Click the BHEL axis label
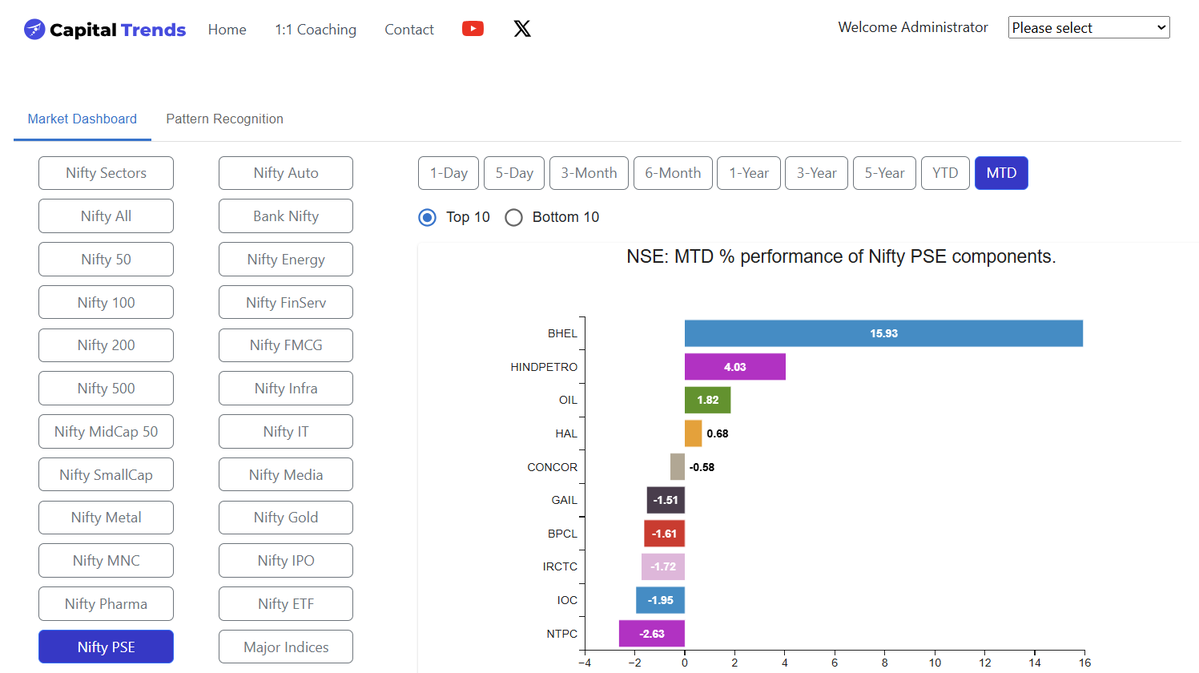 click(562, 333)
